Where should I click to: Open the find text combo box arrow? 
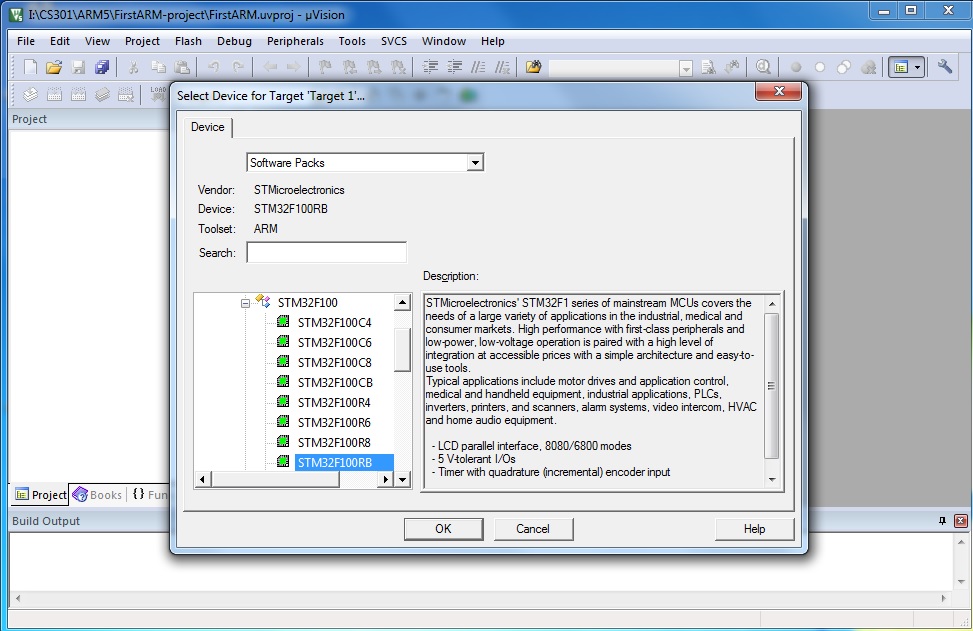[x=686, y=68]
